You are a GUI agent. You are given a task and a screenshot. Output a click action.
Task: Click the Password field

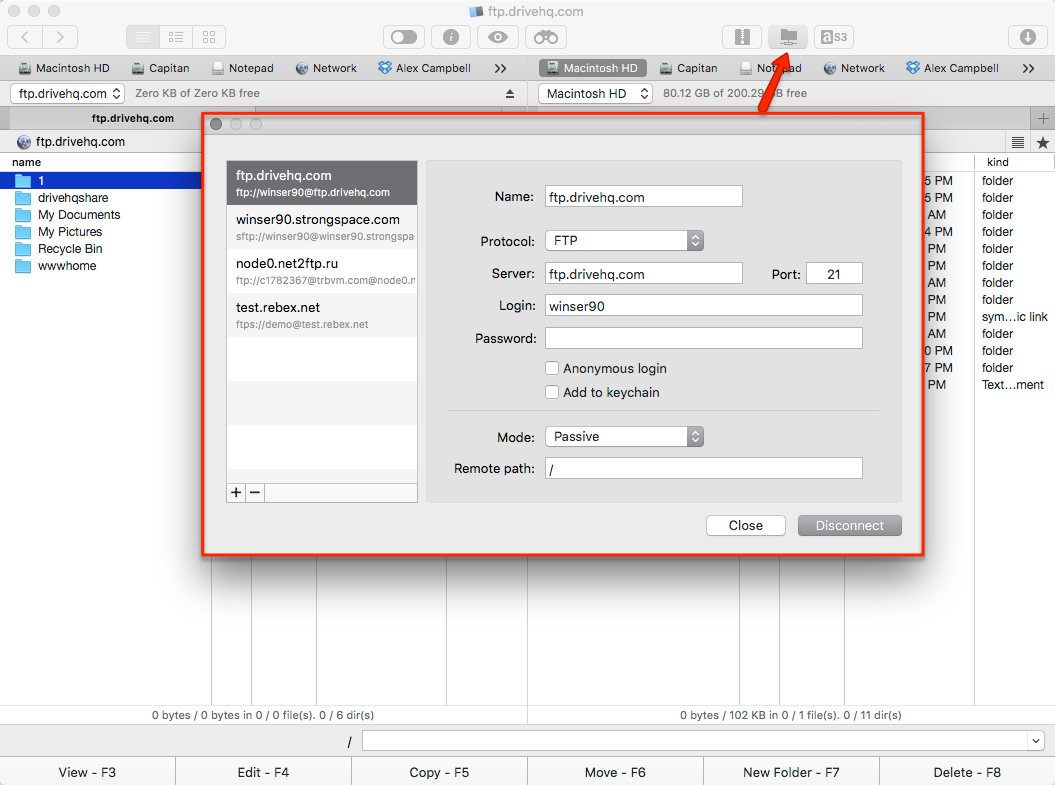tap(704, 338)
